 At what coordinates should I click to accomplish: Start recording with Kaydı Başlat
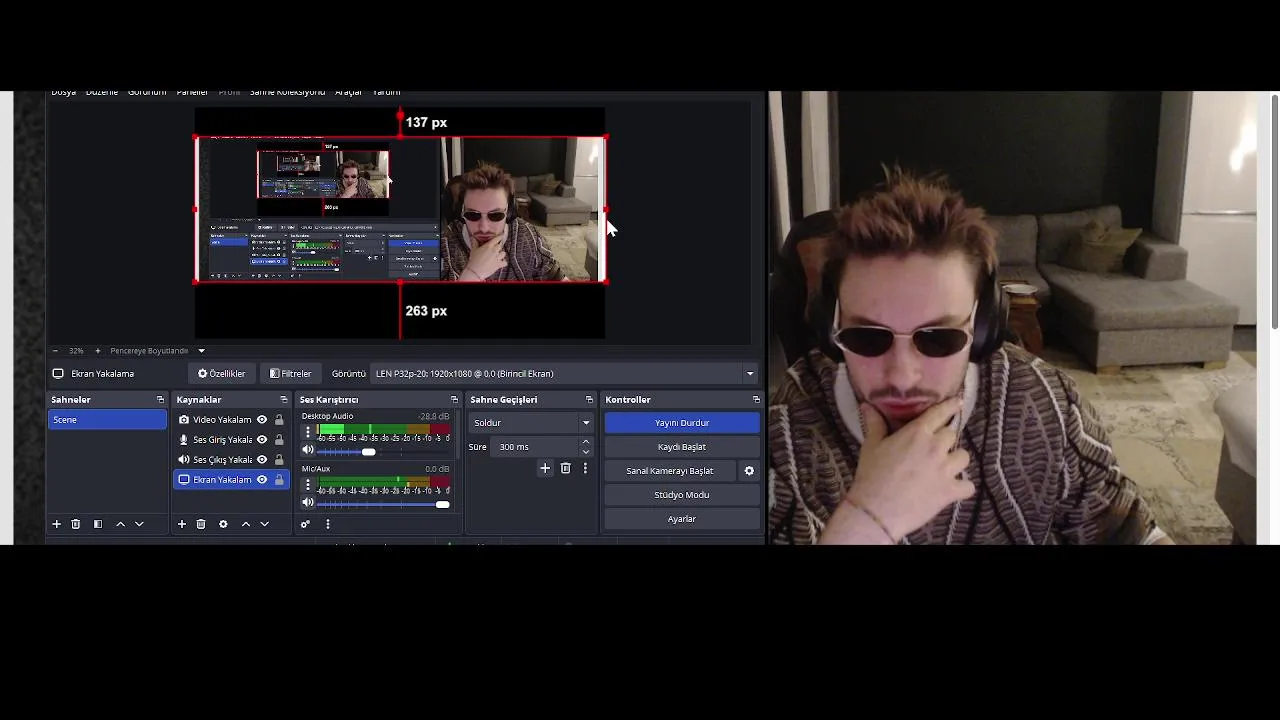tap(682, 447)
